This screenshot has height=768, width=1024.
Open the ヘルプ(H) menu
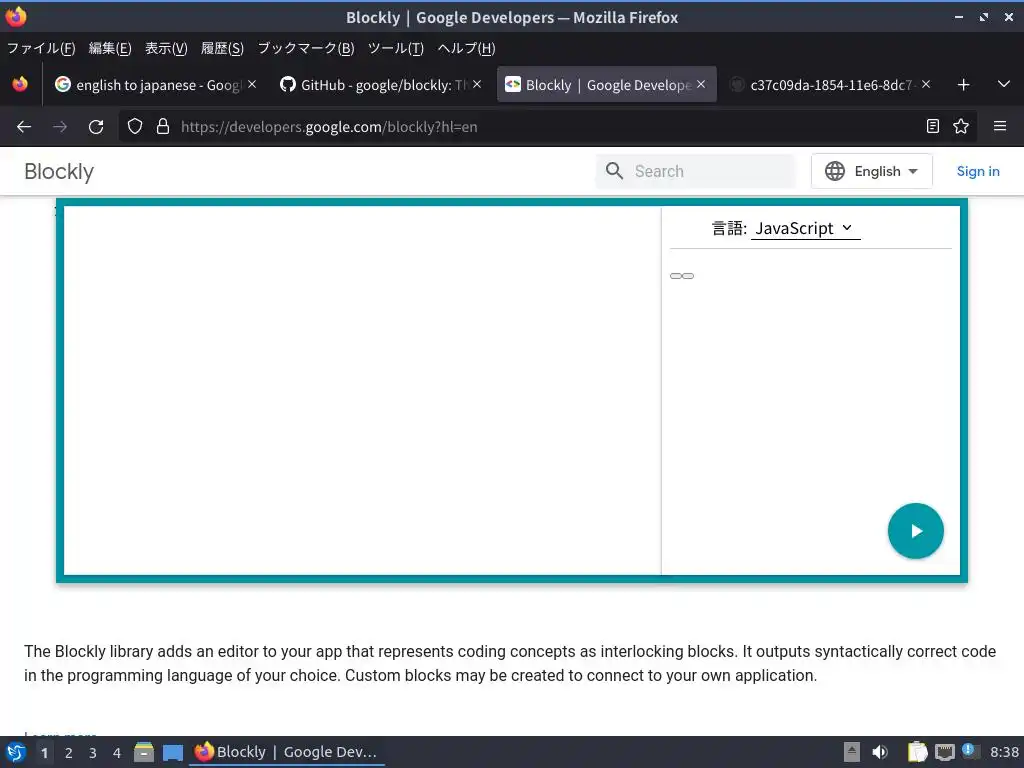pos(466,48)
